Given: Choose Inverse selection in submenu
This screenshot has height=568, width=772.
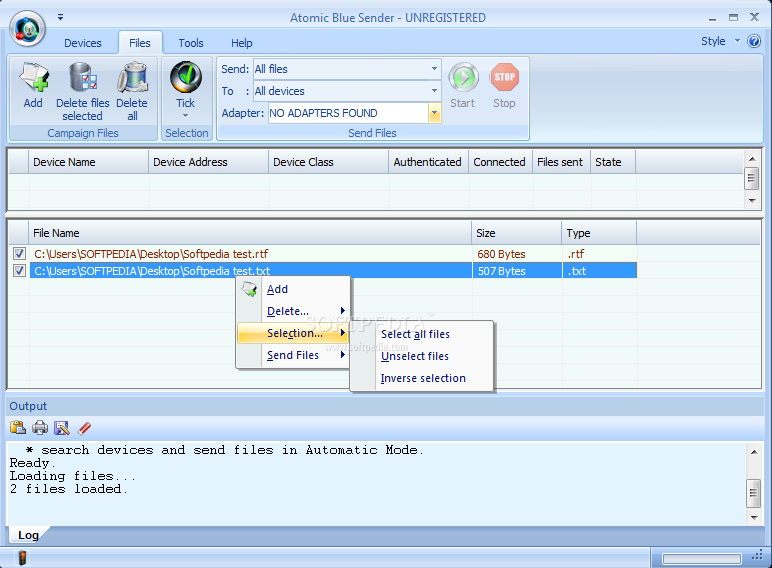Looking at the screenshot, I should pos(422,379).
